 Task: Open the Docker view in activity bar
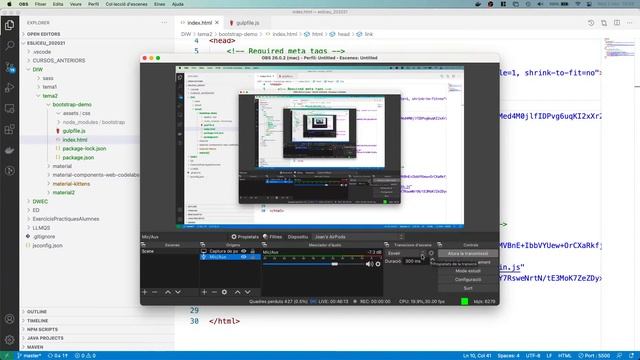9,150
